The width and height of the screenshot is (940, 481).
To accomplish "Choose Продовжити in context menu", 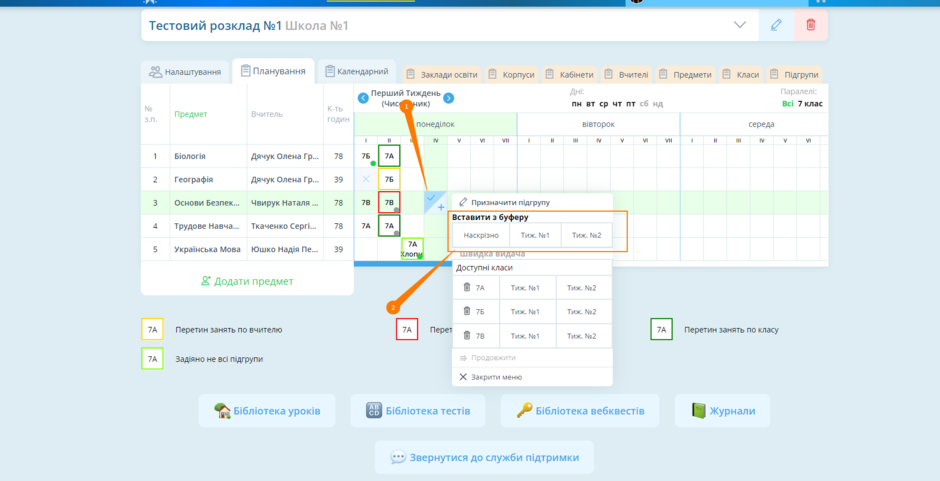I will (x=532, y=357).
